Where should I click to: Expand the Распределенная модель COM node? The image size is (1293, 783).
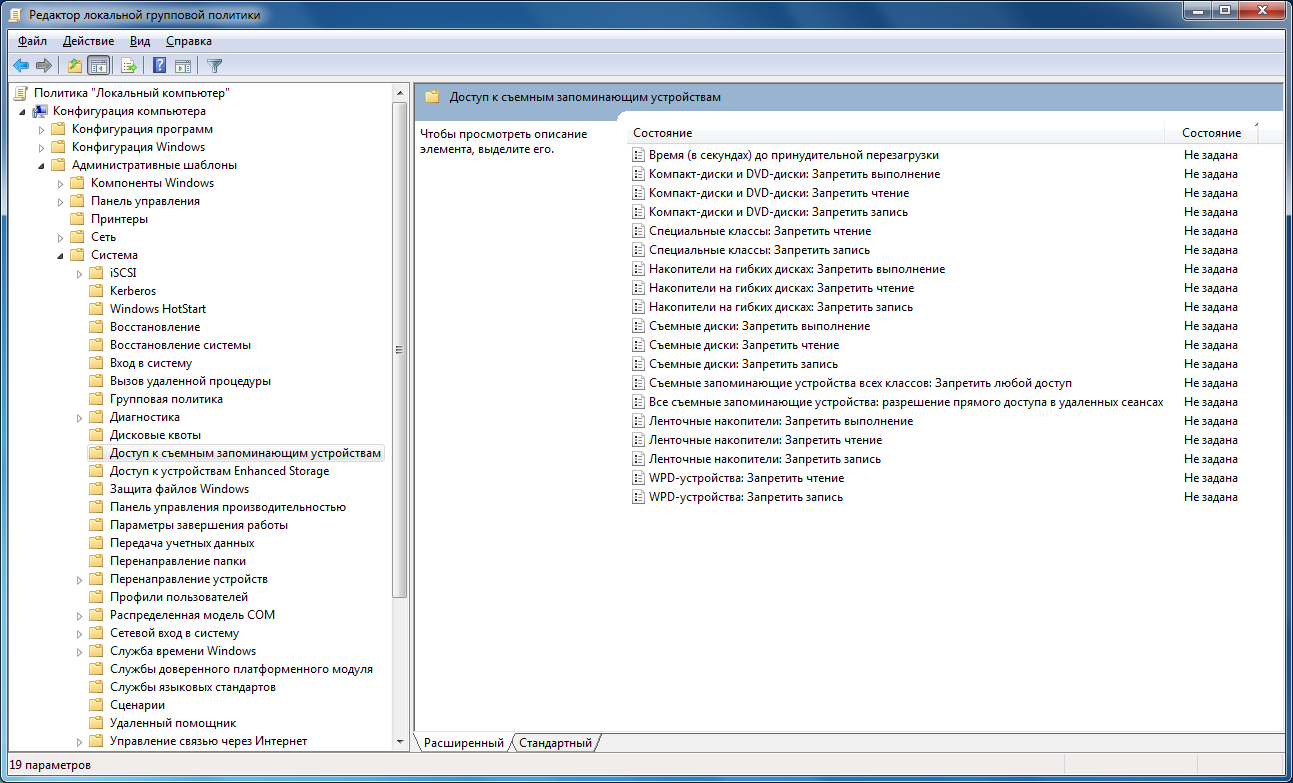pos(79,615)
